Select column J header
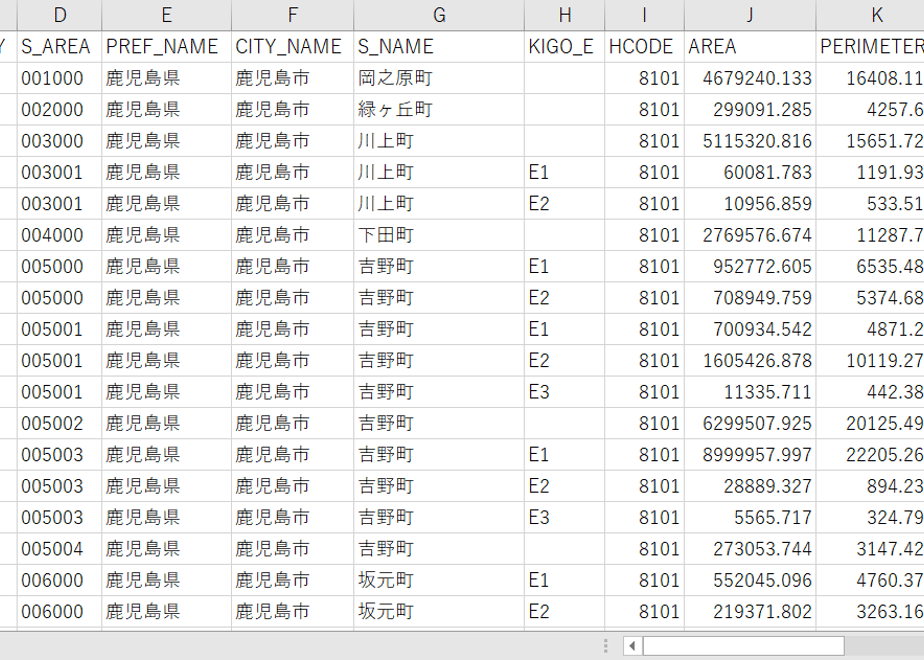Viewport: 924px width, 660px height. click(x=750, y=15)
